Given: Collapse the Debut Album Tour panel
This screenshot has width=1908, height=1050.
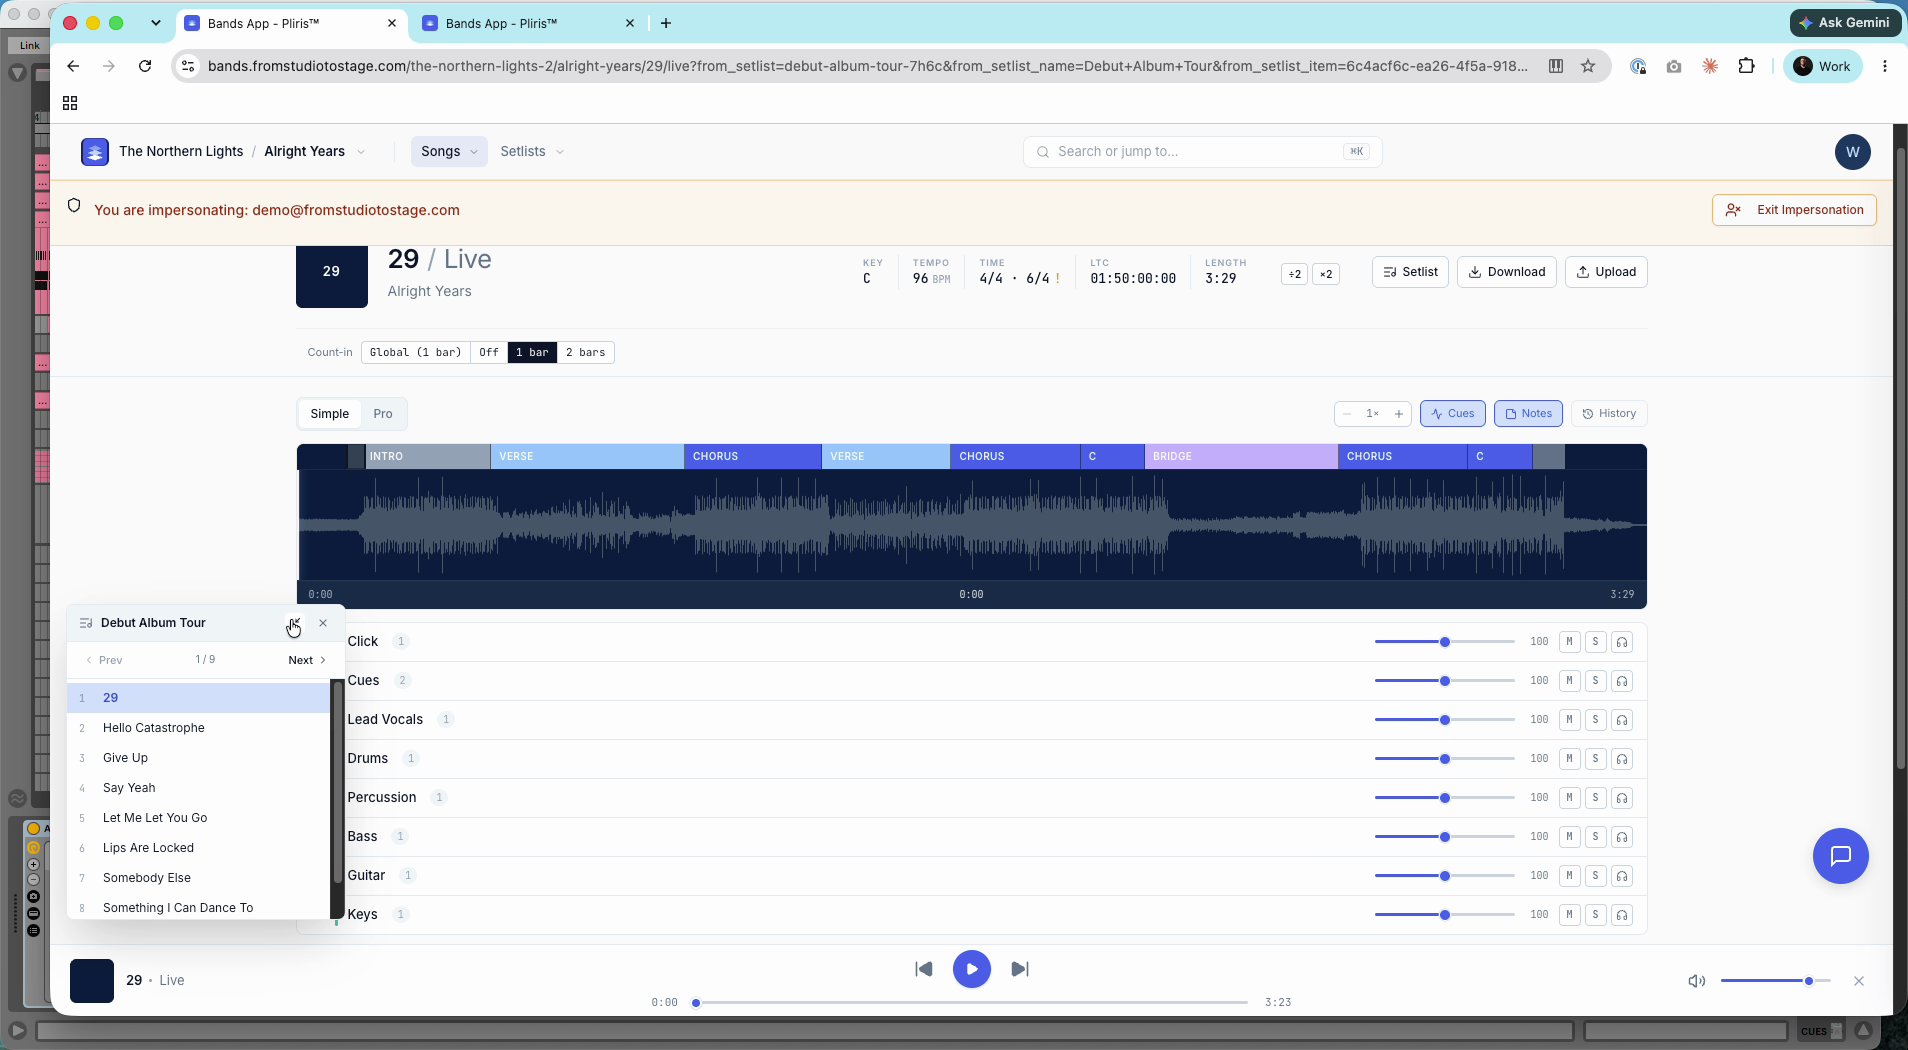Looking at the screenshot, I should click(x=294, y=623).
